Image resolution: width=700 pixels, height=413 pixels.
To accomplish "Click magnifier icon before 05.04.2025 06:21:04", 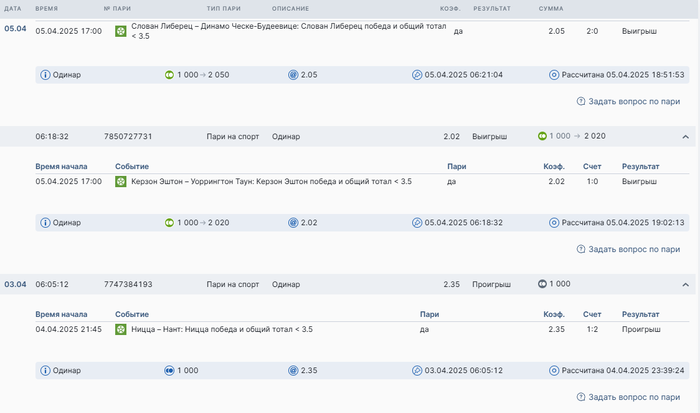I will coord(417,75).
